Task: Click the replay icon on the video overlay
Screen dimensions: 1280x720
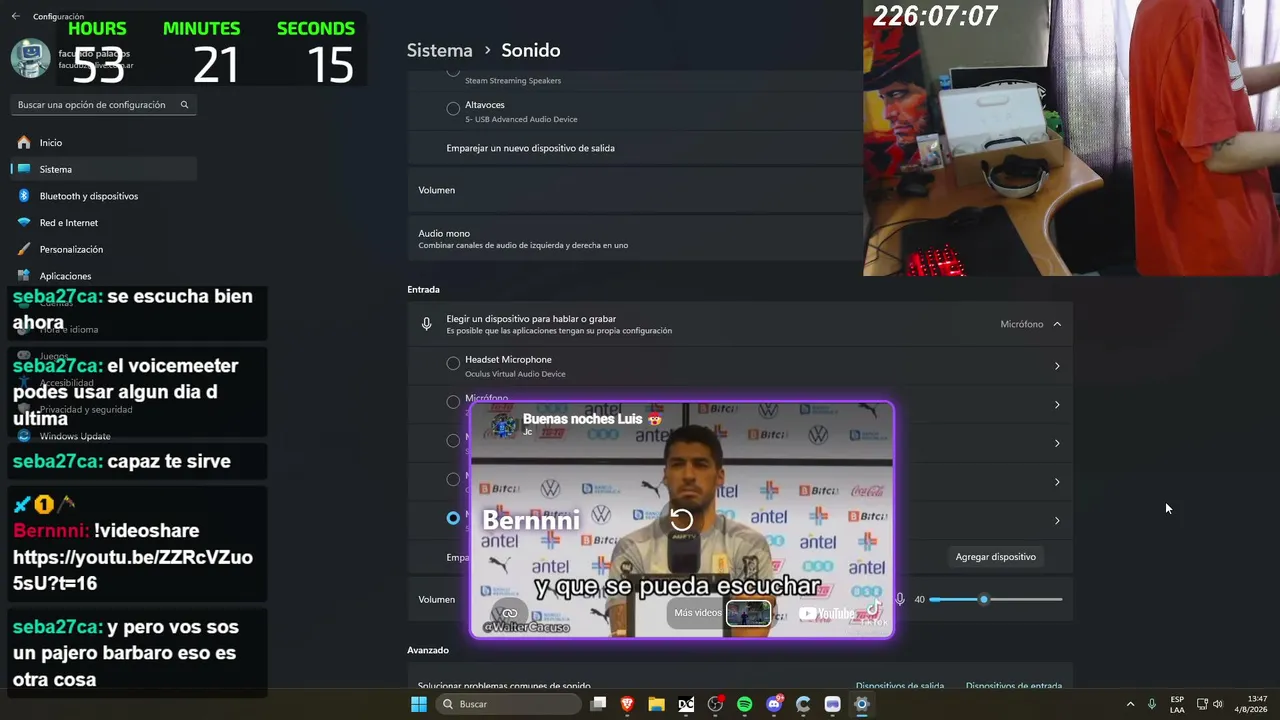Action: click(681, 520)
